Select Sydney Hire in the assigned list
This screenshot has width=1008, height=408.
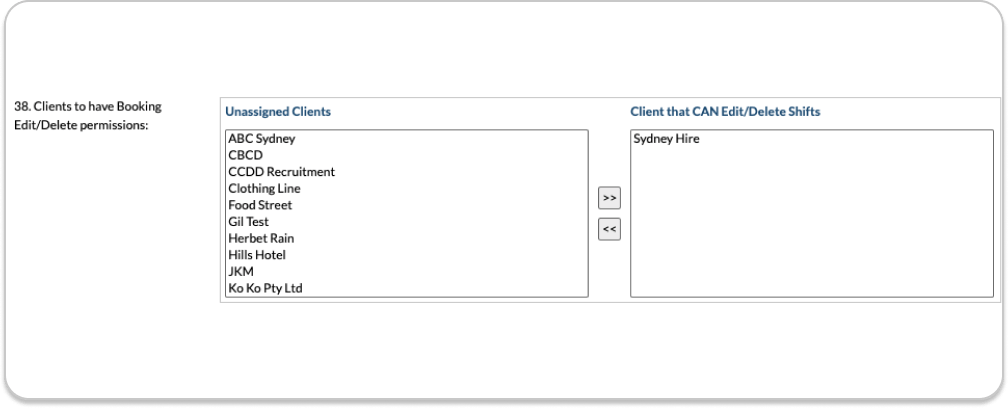click(x=666, y=139)
